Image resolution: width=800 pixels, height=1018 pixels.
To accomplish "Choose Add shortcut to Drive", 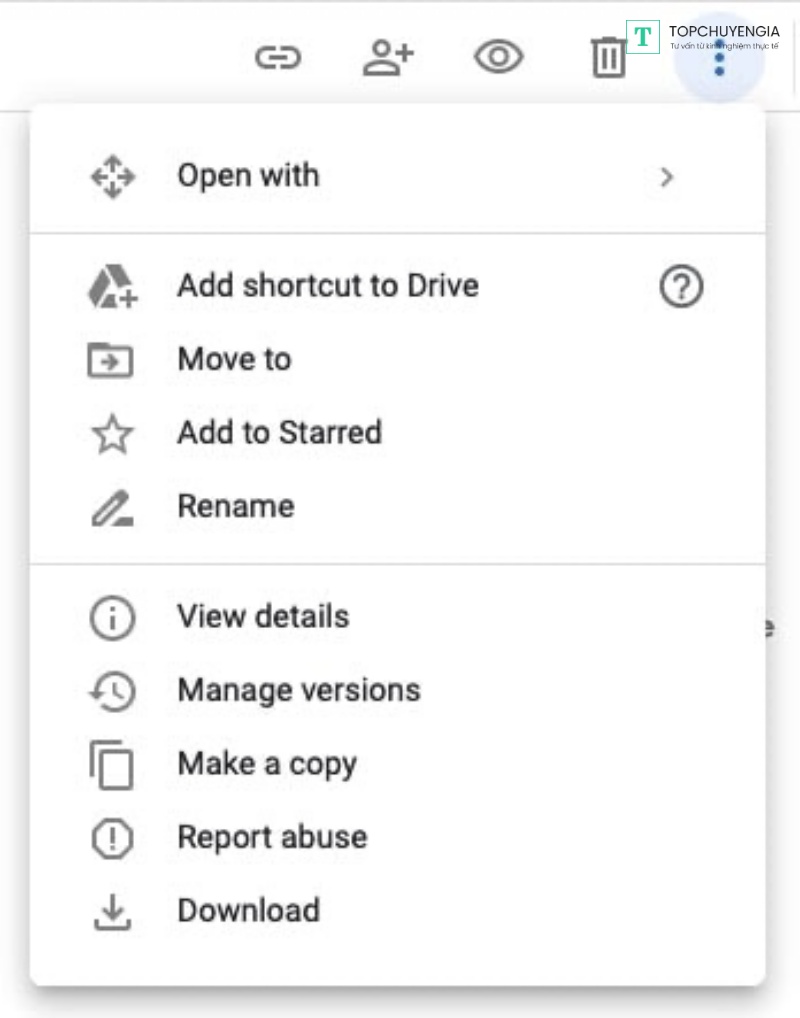I will 327,286.
